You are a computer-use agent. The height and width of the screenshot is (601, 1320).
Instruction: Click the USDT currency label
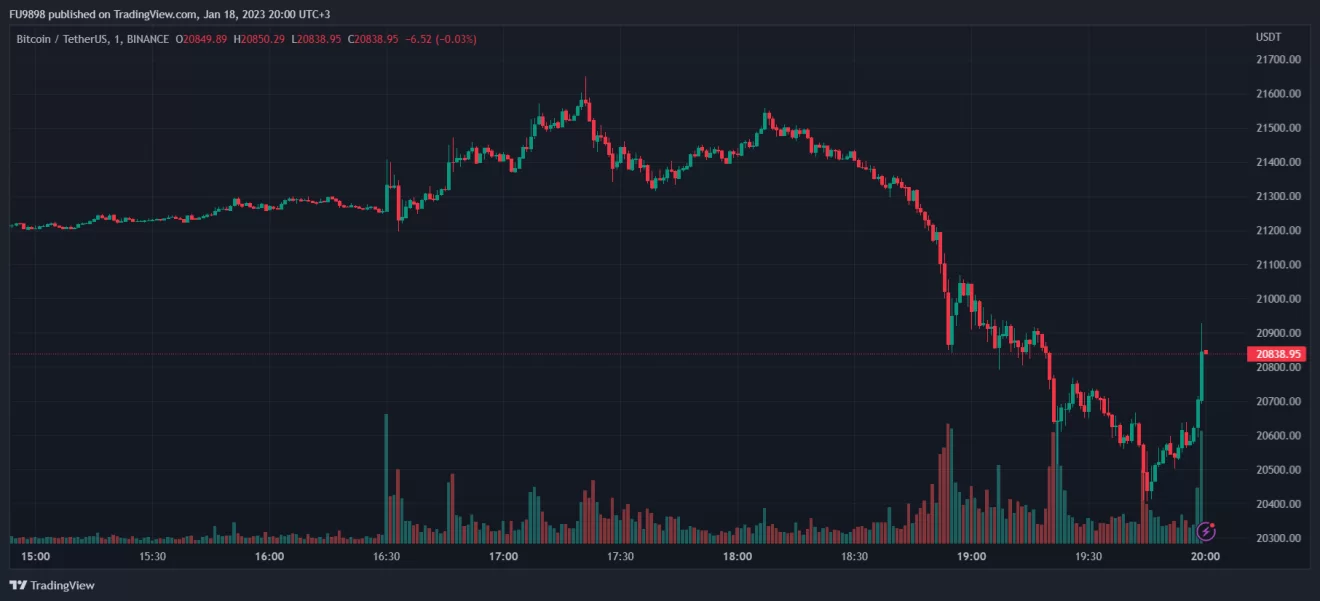coord(1268,37)
